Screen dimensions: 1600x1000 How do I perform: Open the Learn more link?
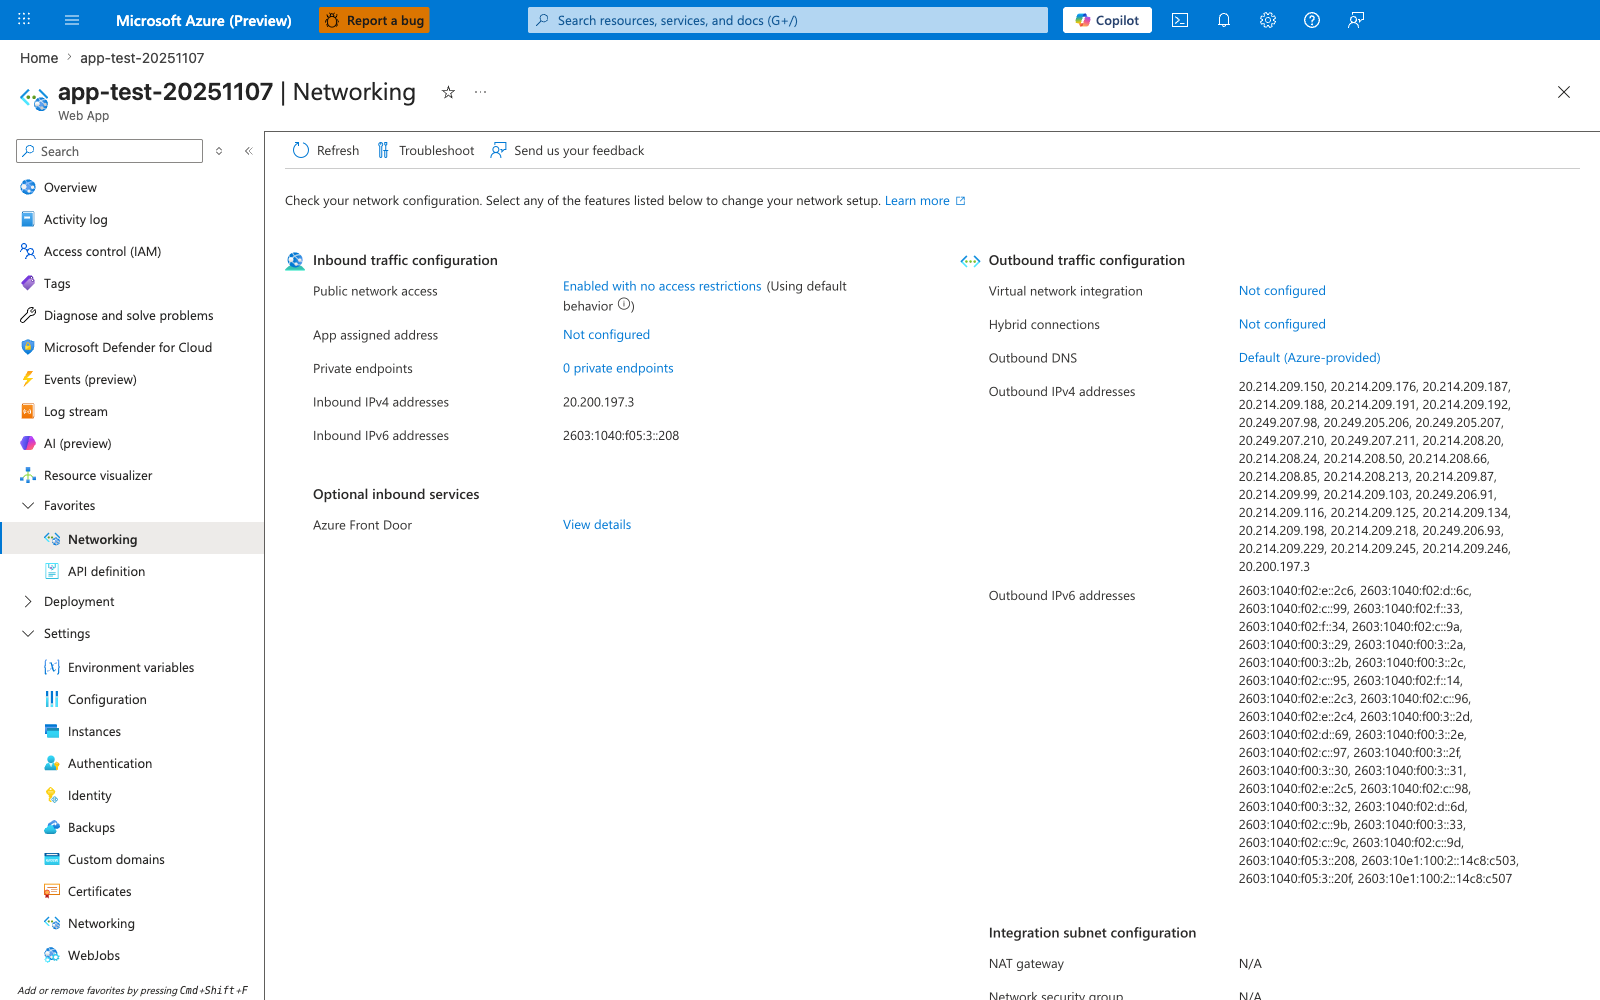tap(925, 200)
